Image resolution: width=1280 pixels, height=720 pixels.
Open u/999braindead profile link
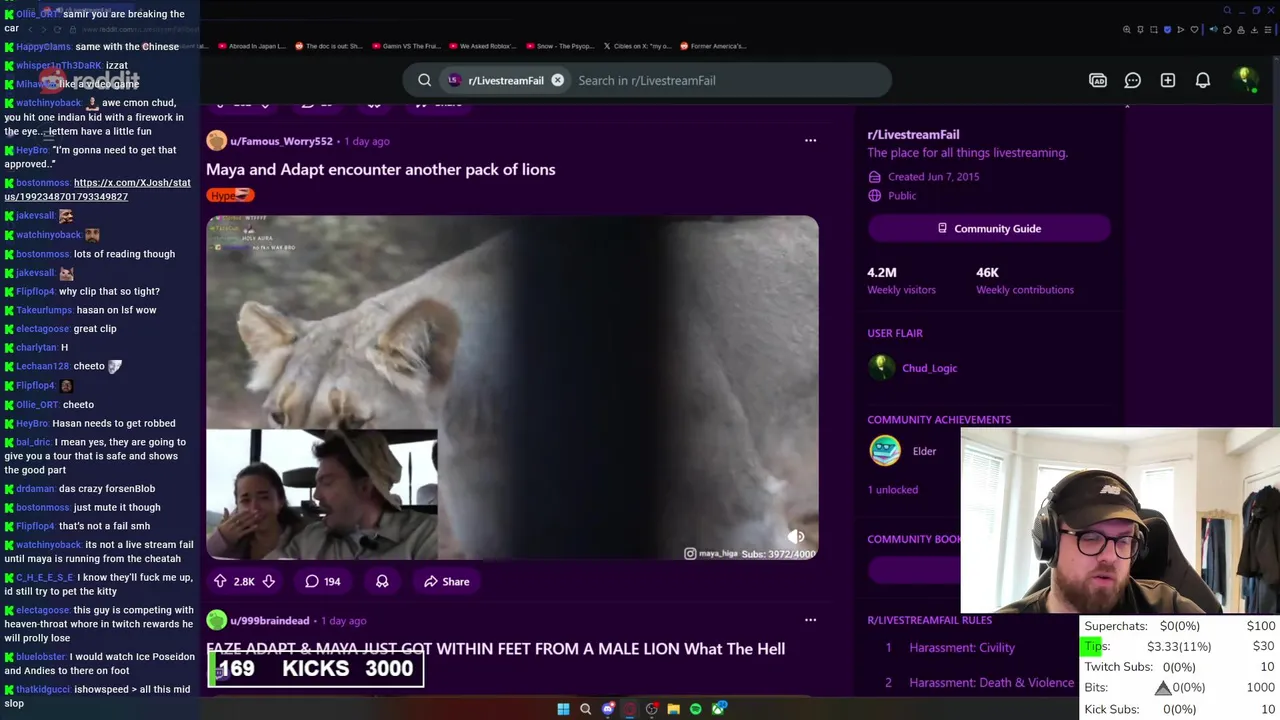(x=269, y=620)
